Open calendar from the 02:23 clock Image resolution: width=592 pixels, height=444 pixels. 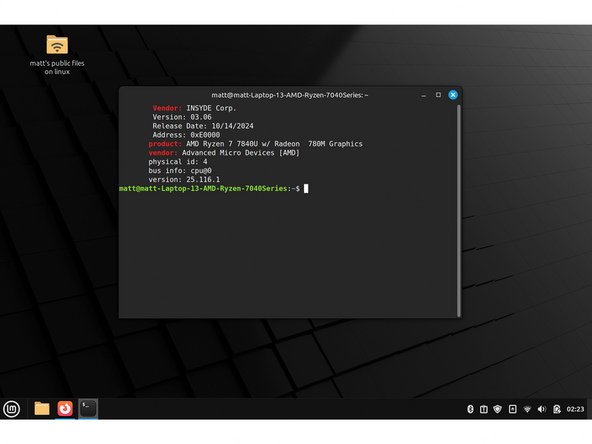[x=575, y=409]
